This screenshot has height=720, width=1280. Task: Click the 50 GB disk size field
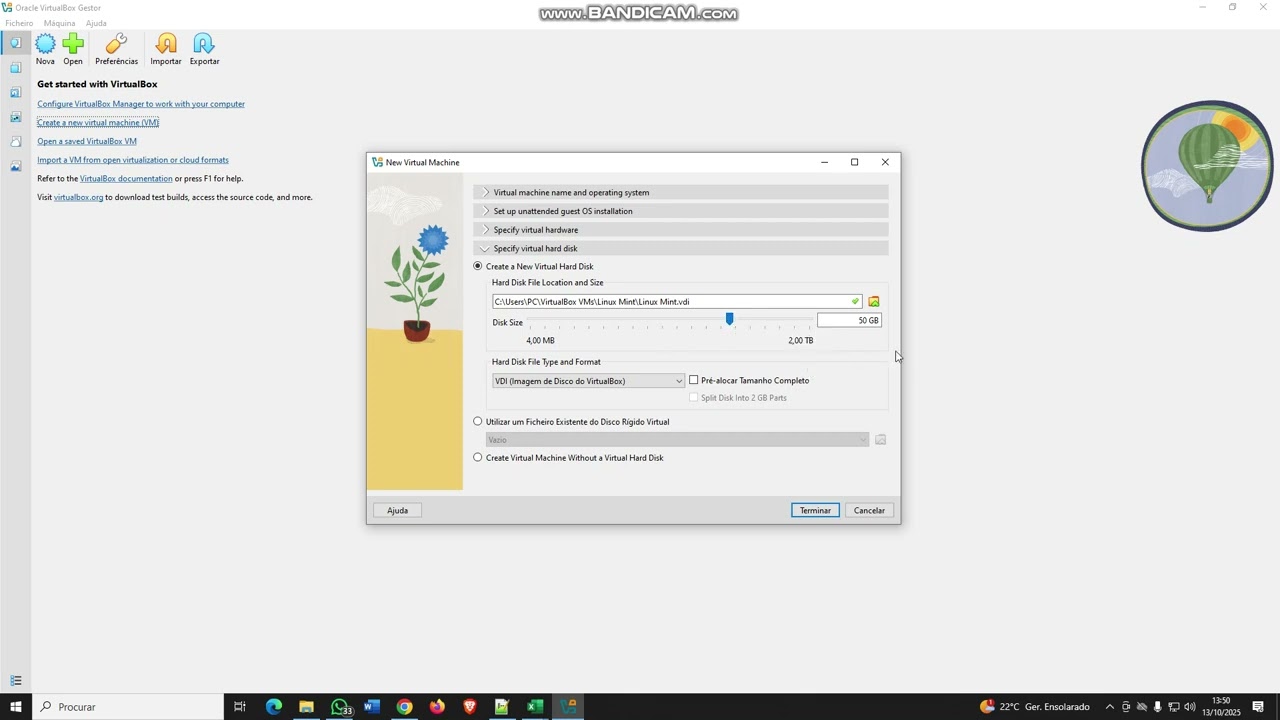(849, 321)
